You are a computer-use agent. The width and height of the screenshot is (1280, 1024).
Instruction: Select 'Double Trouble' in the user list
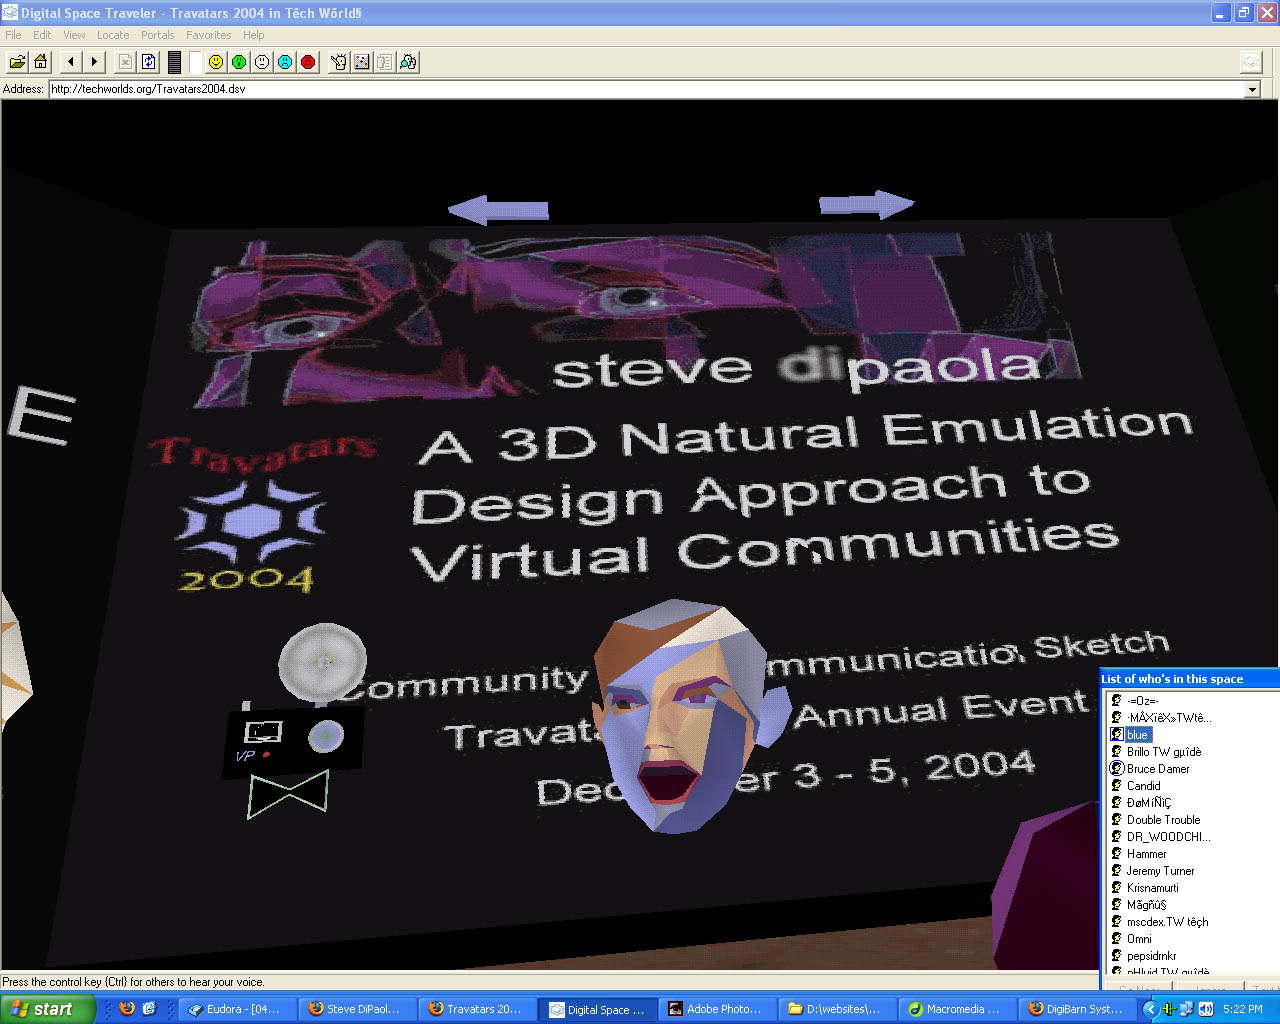click(x=1163, y=820)
